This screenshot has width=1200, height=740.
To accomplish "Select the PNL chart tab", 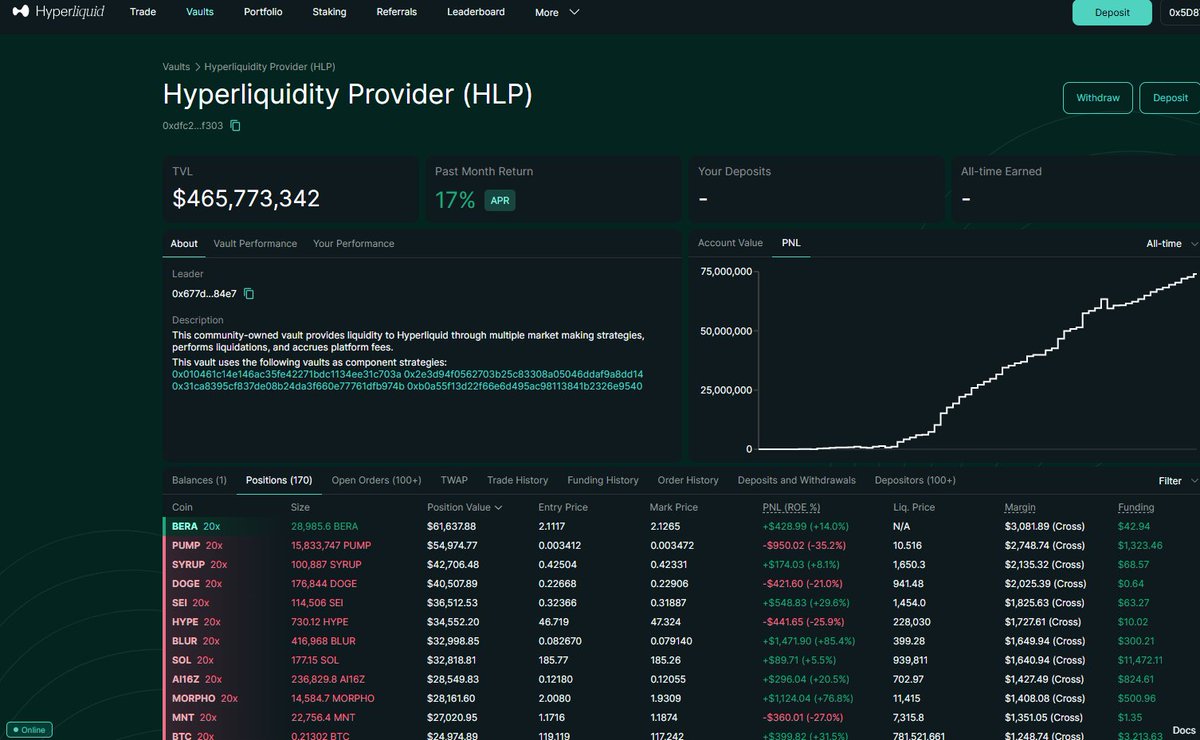I will click(x=792, y=243).
